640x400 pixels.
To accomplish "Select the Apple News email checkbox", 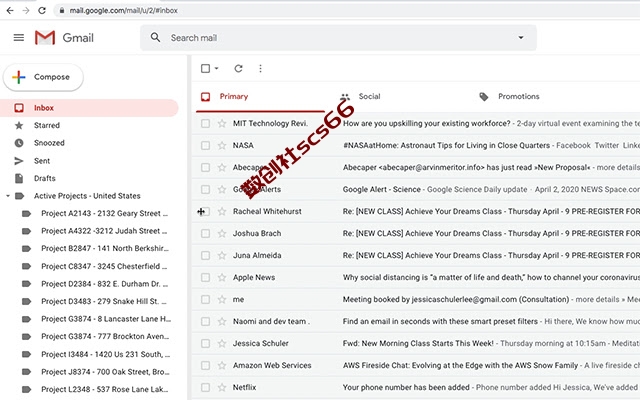I will pyautogui.click(x=205, y=278).
